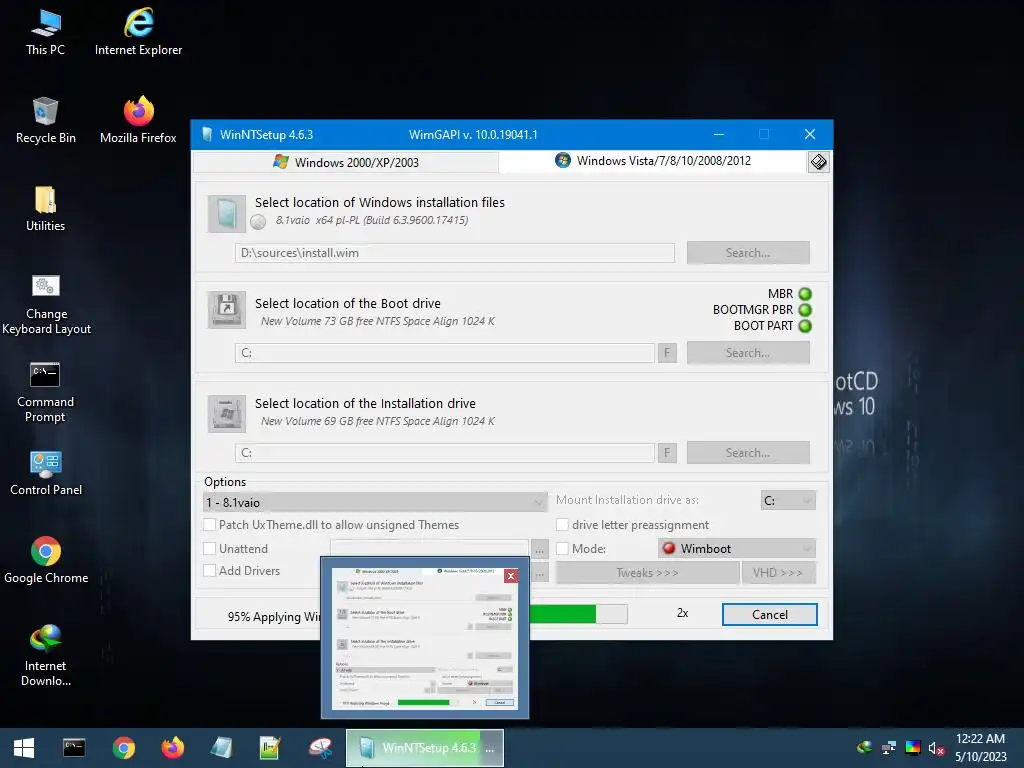Open the Recycle Bin

[x=45, y=120]
